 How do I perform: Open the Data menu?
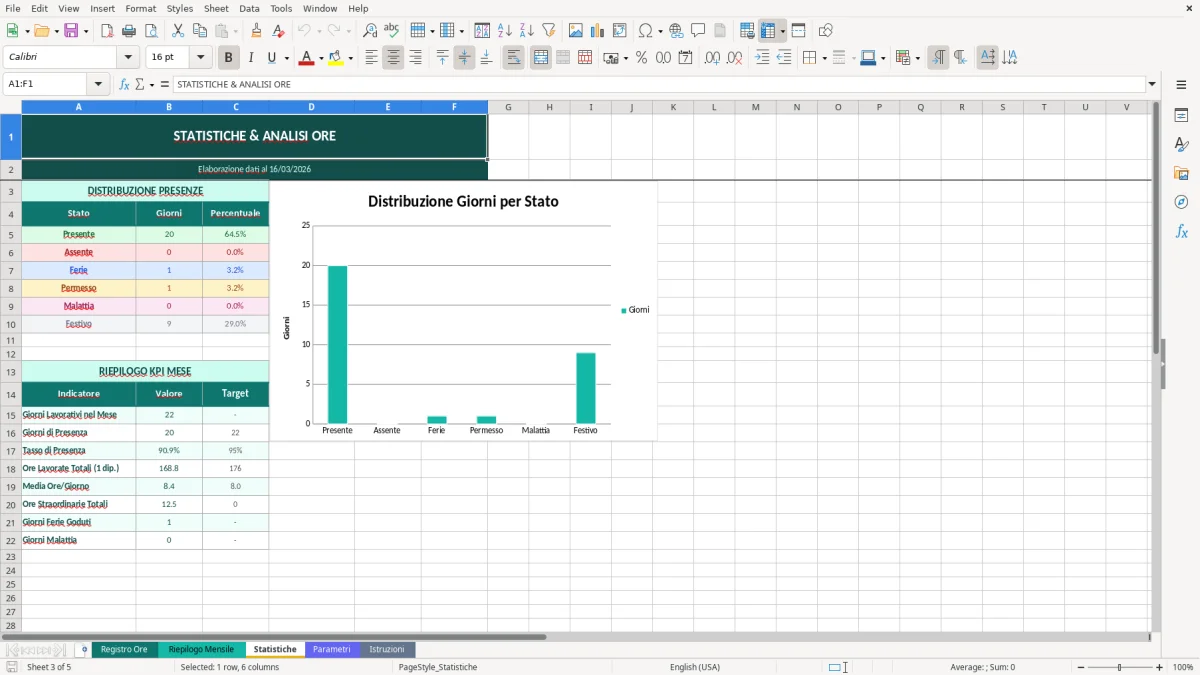(x=249, y=8)
